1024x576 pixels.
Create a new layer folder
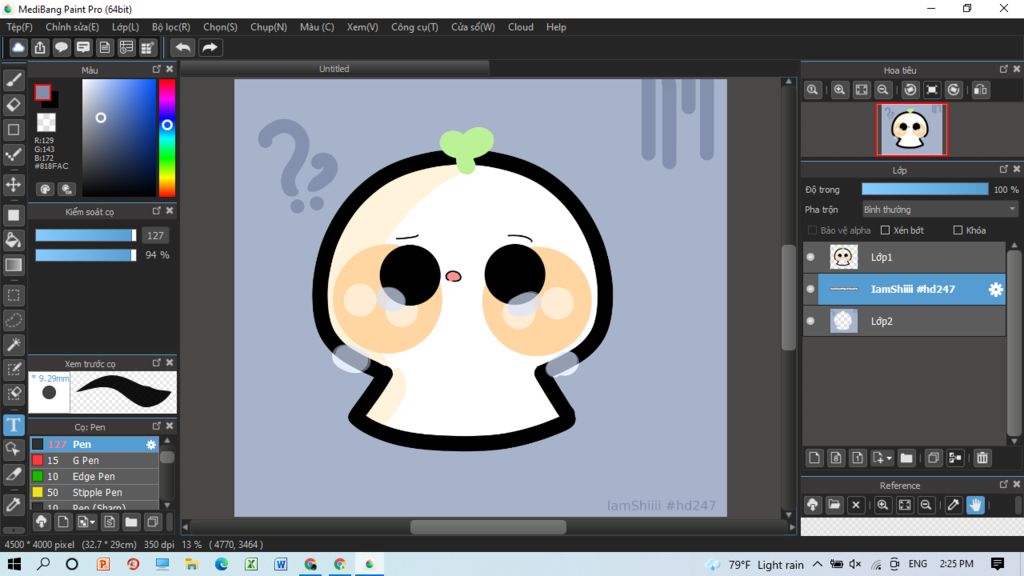pos(906,458)
